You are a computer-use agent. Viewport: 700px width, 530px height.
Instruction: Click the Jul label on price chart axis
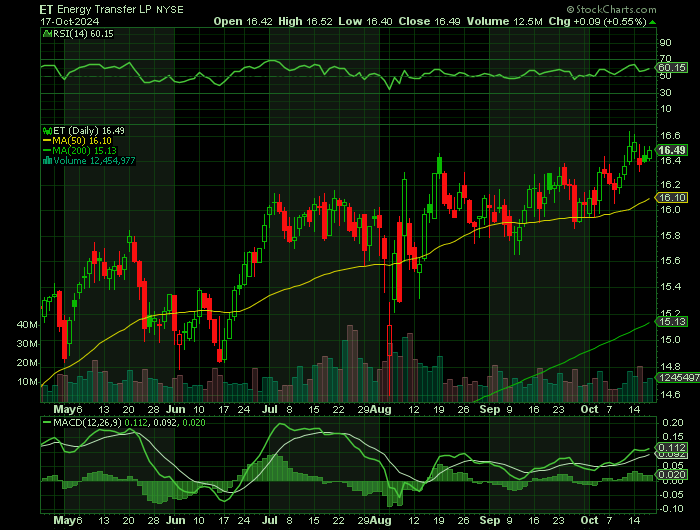tap(270, 409)
